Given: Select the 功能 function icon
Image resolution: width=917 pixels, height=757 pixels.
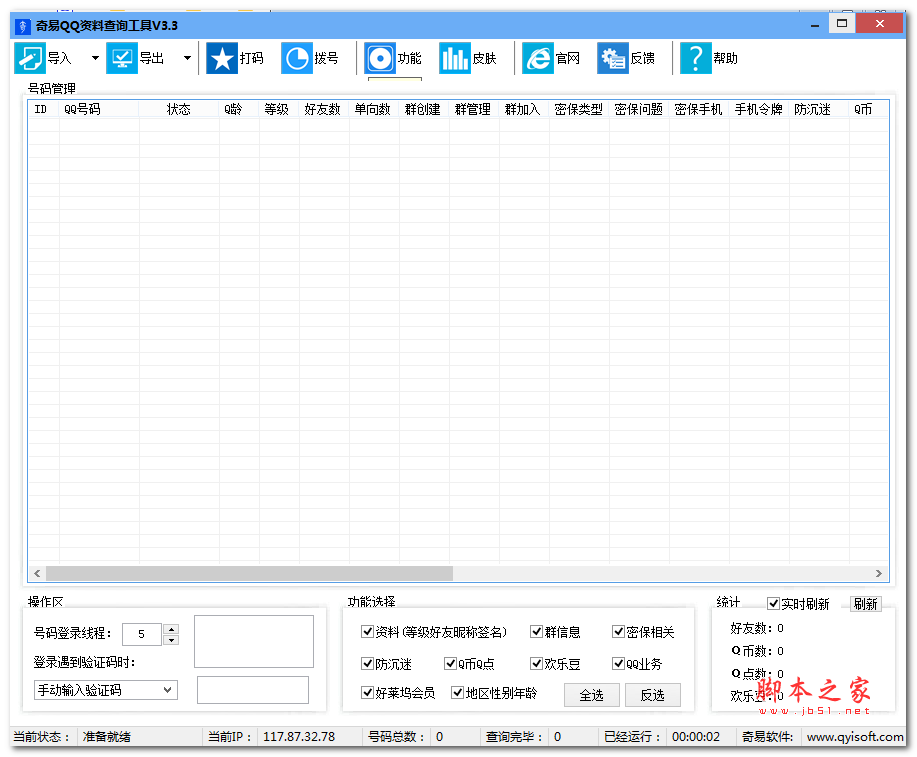Looking at the screenshot, I should point(380,58).
